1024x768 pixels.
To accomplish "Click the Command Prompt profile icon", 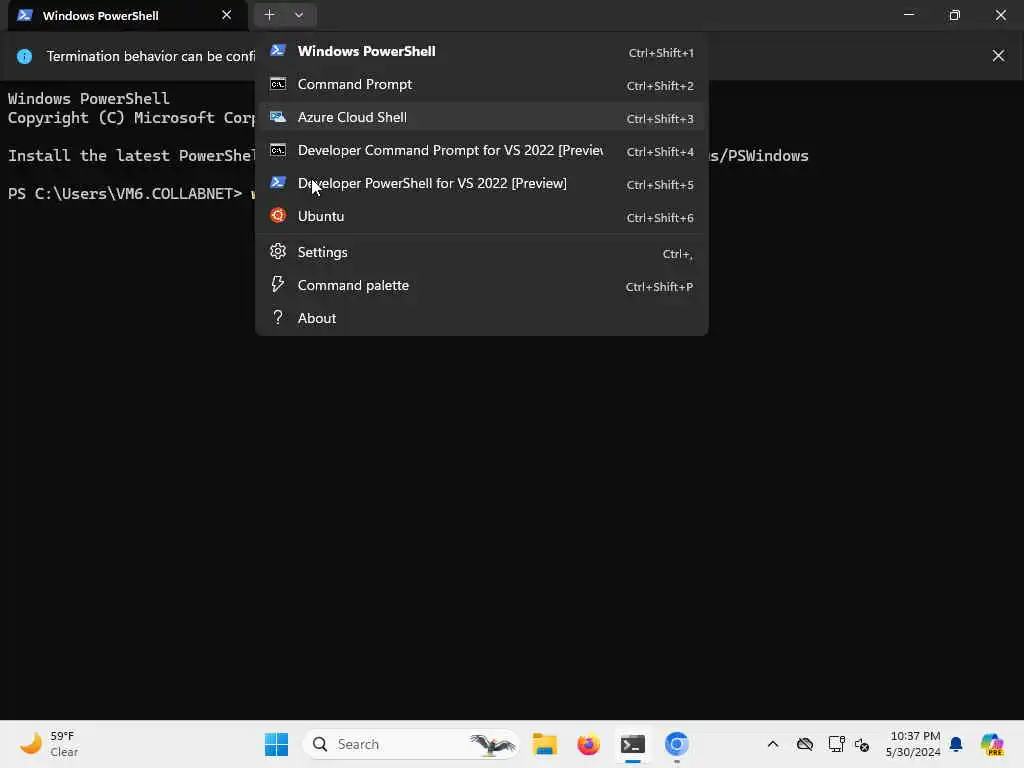I will coord(278,84).
